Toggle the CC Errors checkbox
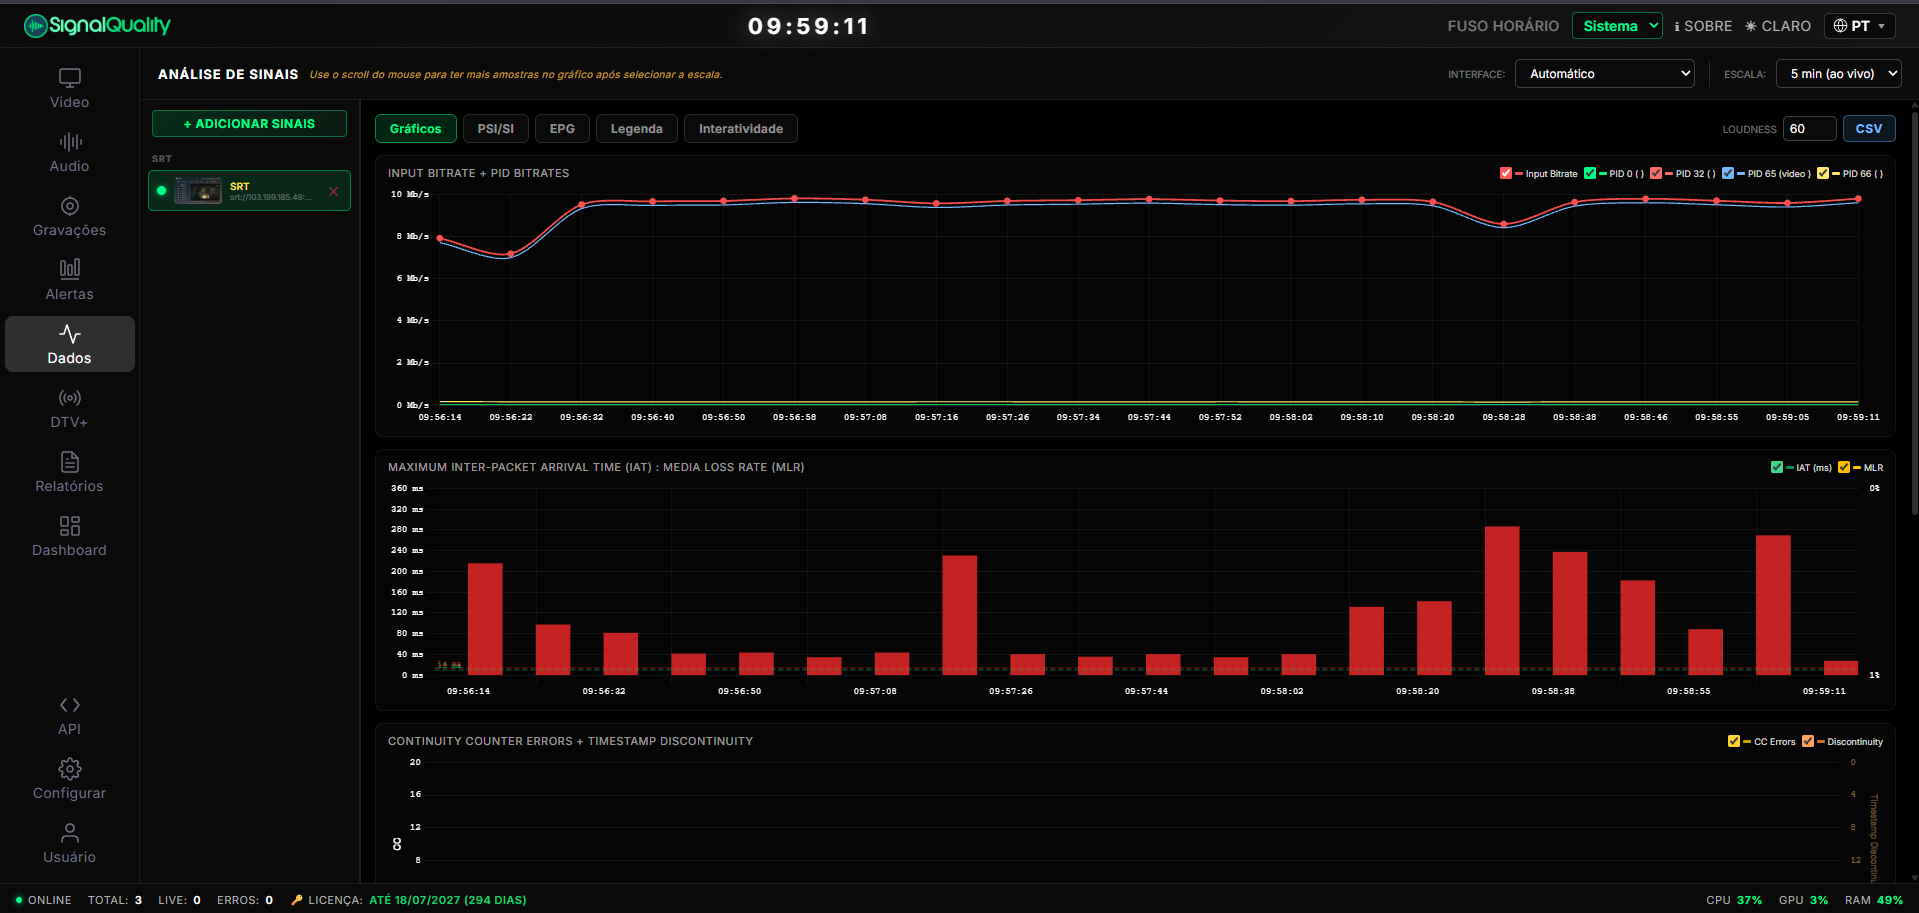This screenshot has height=913, width=1919. click(1734, 741)
